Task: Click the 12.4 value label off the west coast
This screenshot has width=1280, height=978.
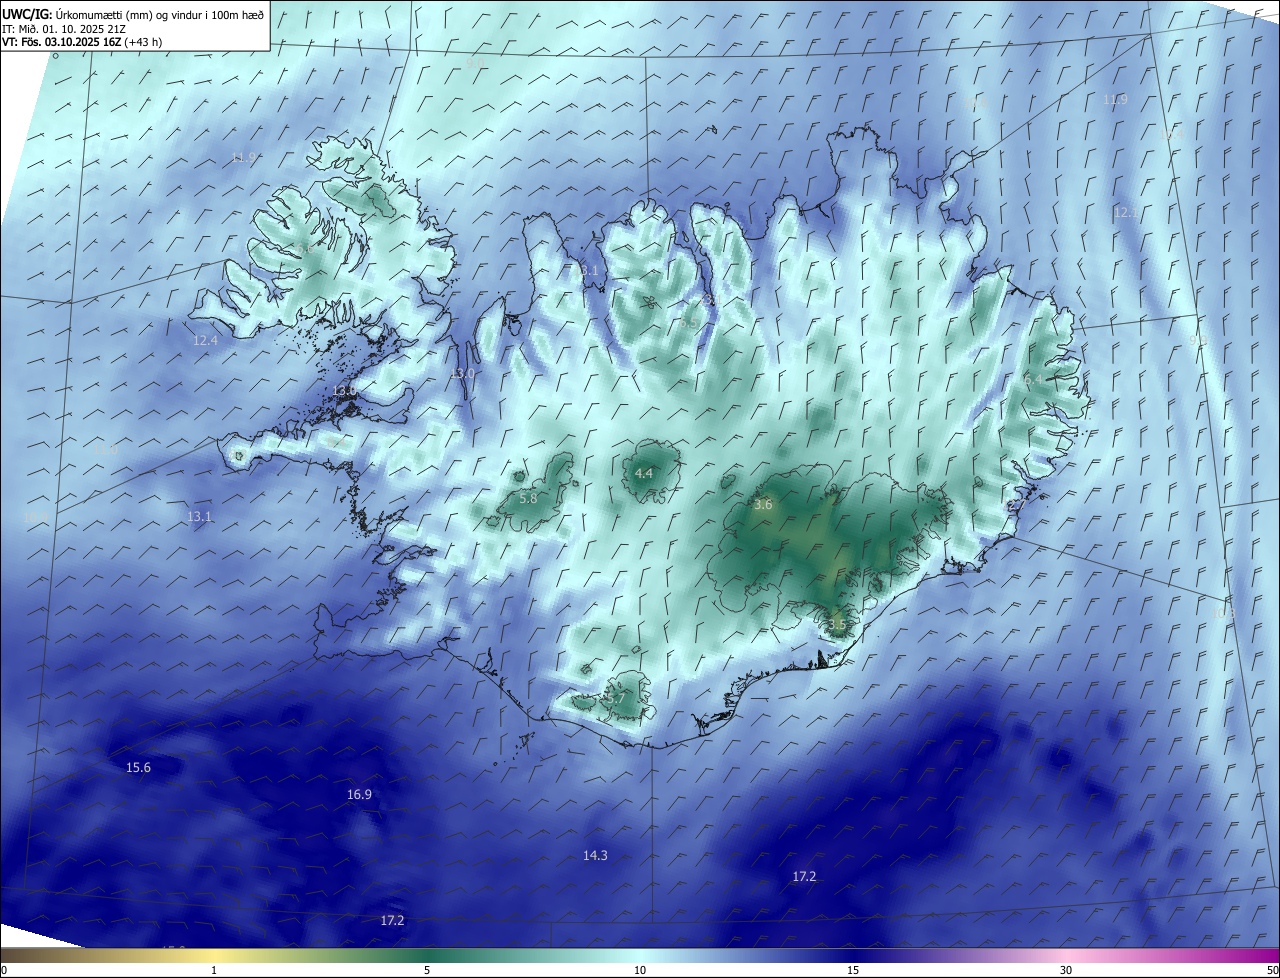Action: click(205, 340)
